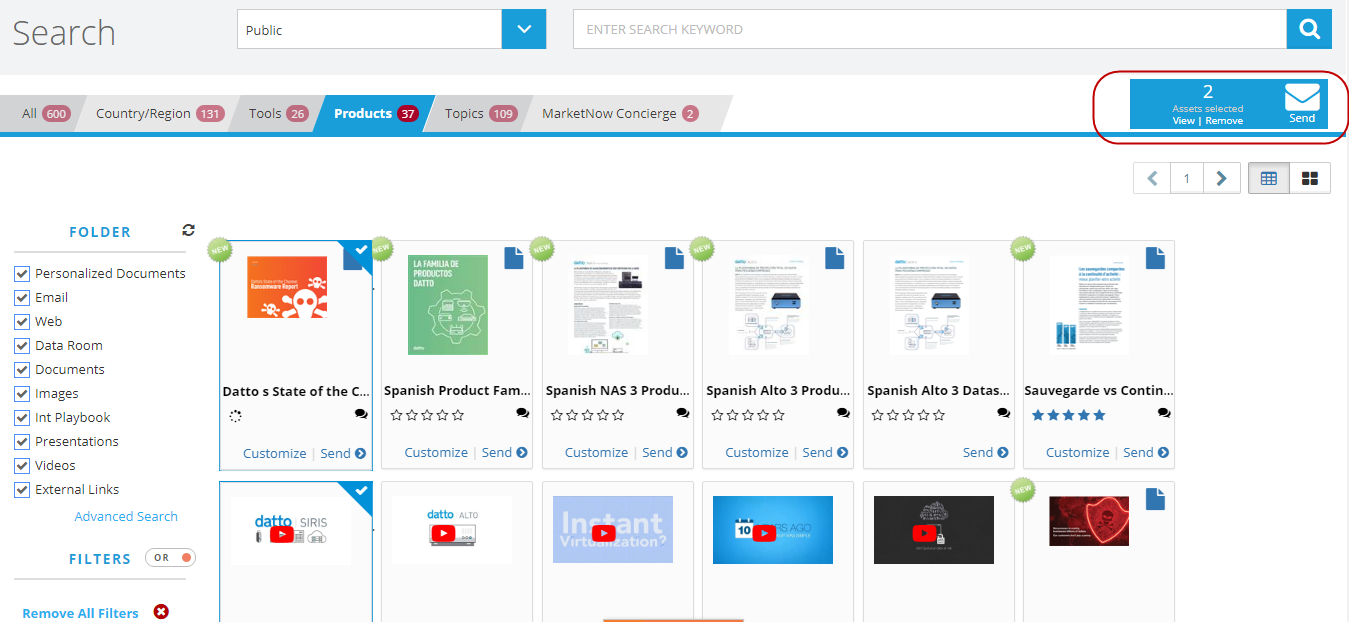Viewport: 1349px width, 622px height.
Task: Click Remove All Filters link
Action: (80, 613)
